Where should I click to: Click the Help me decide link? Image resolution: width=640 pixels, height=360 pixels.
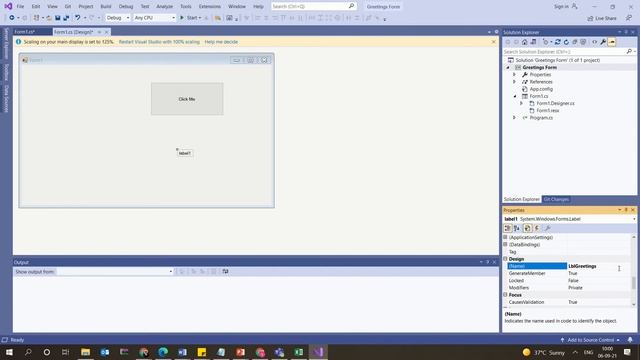(x=221, y=42)
